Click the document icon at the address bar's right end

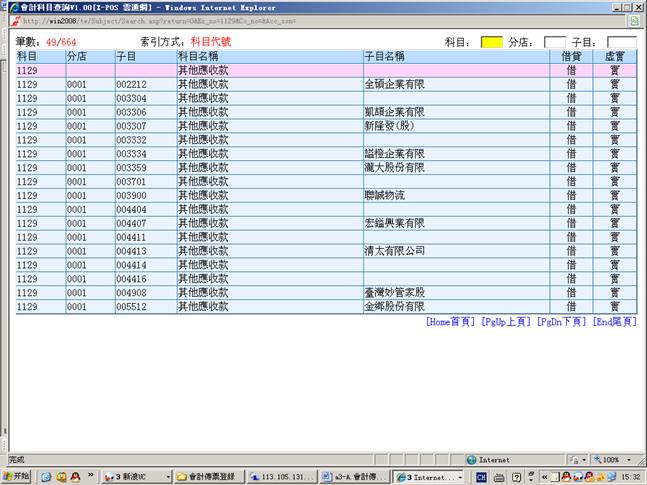point(635,20)
